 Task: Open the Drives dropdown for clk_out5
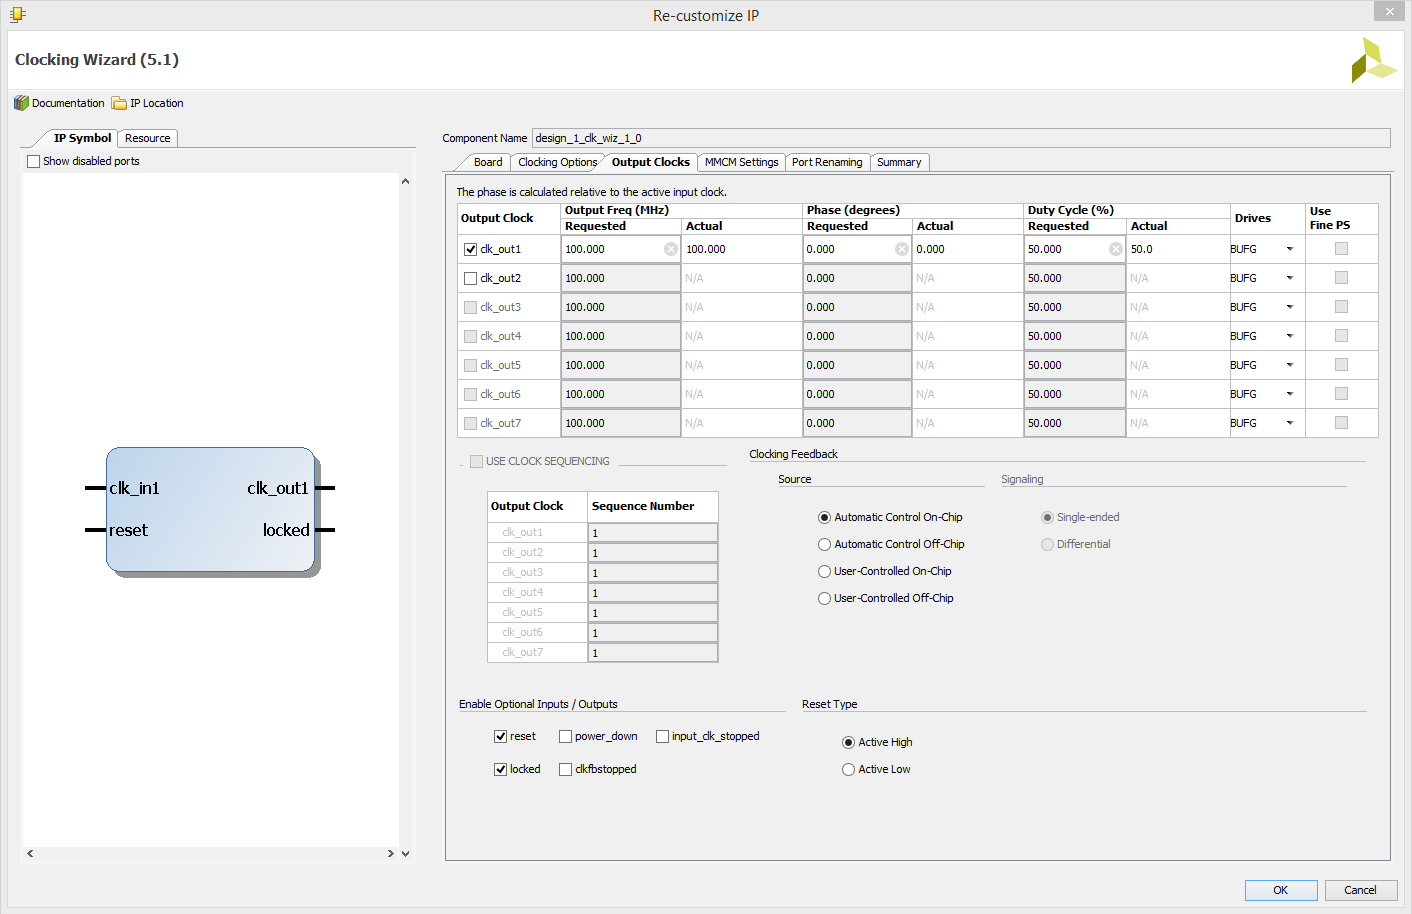pos(1290,365)
